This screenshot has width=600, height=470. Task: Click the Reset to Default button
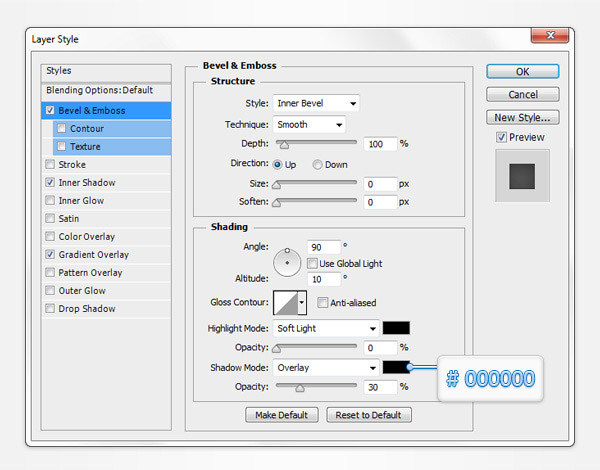click(x=369, y=415)
